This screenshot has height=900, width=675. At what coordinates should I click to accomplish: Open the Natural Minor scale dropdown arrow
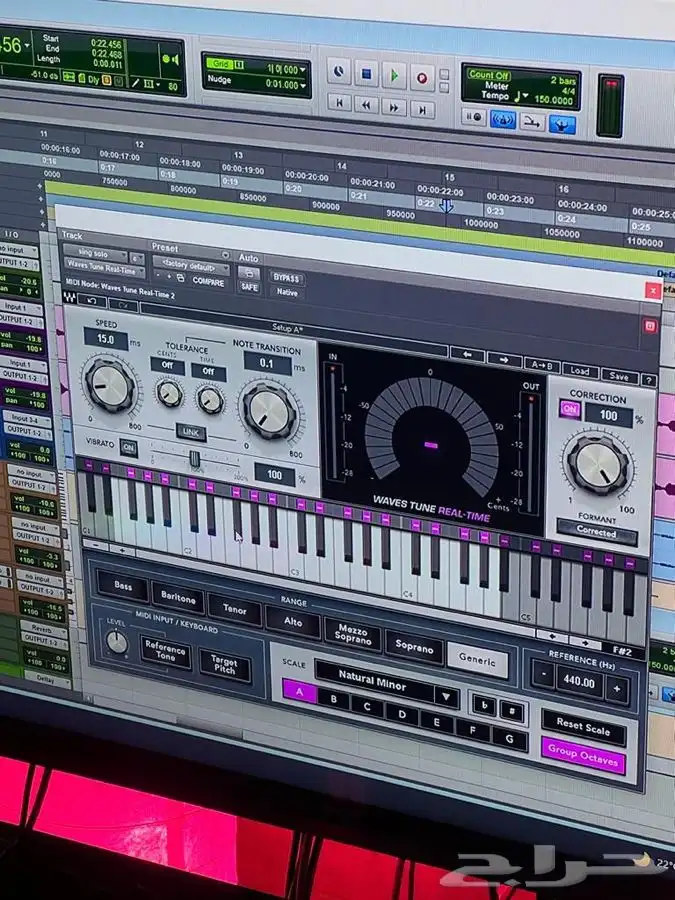(446, 696)
